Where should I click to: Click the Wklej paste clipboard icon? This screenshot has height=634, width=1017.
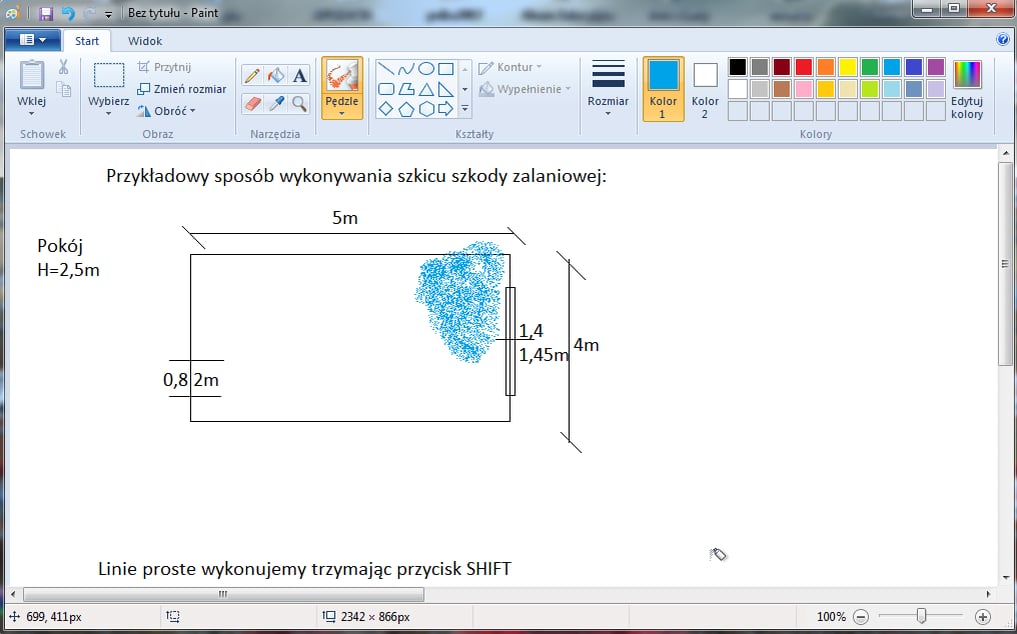[x=32, y=75]
